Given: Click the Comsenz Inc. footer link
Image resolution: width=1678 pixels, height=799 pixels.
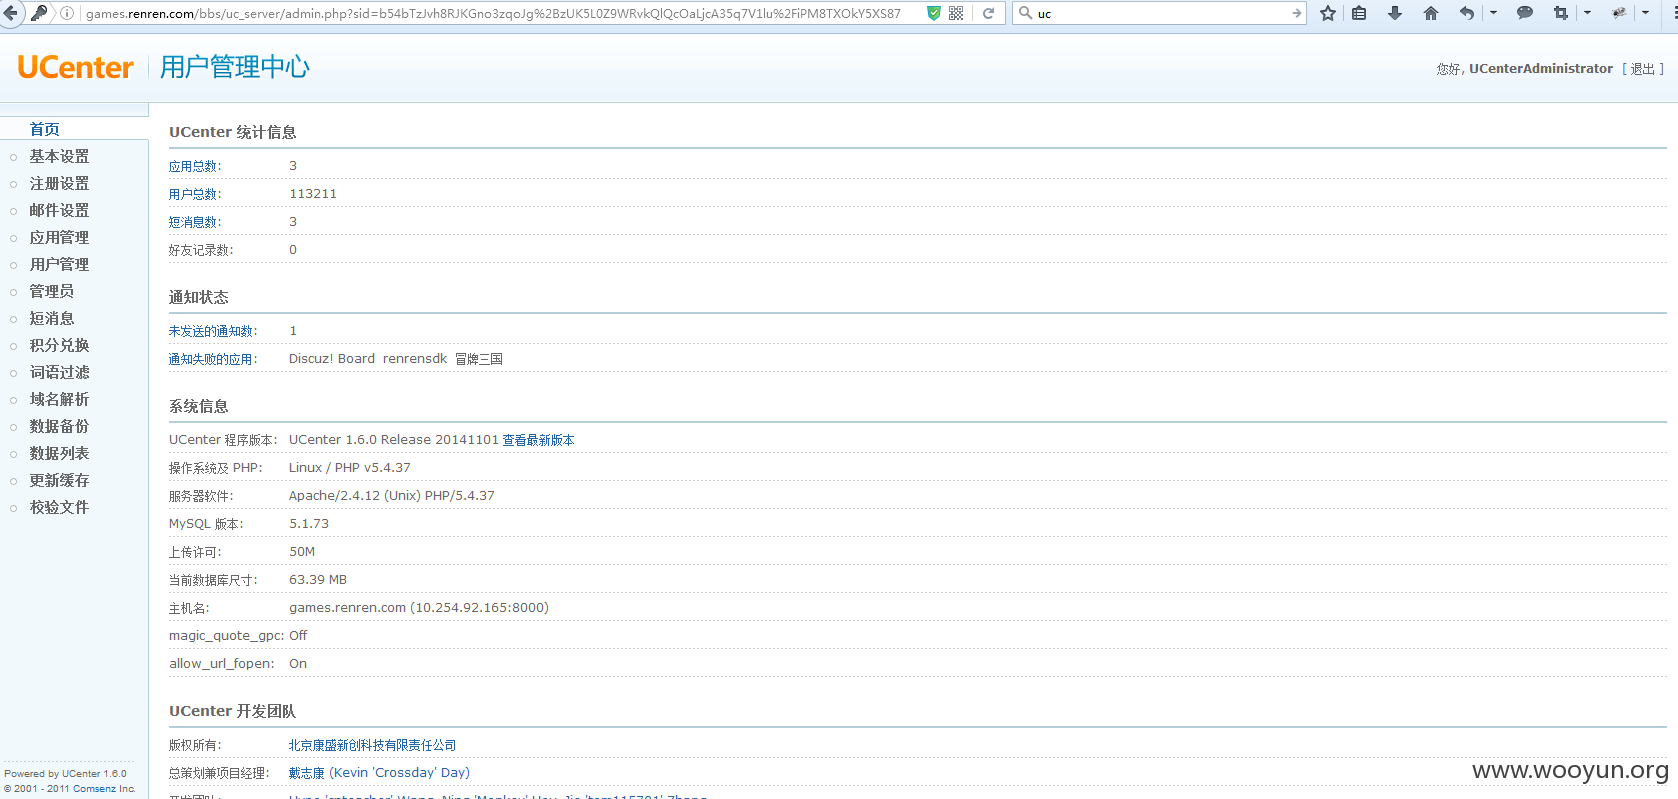Looking at the screenshot, I should point(104,789).
